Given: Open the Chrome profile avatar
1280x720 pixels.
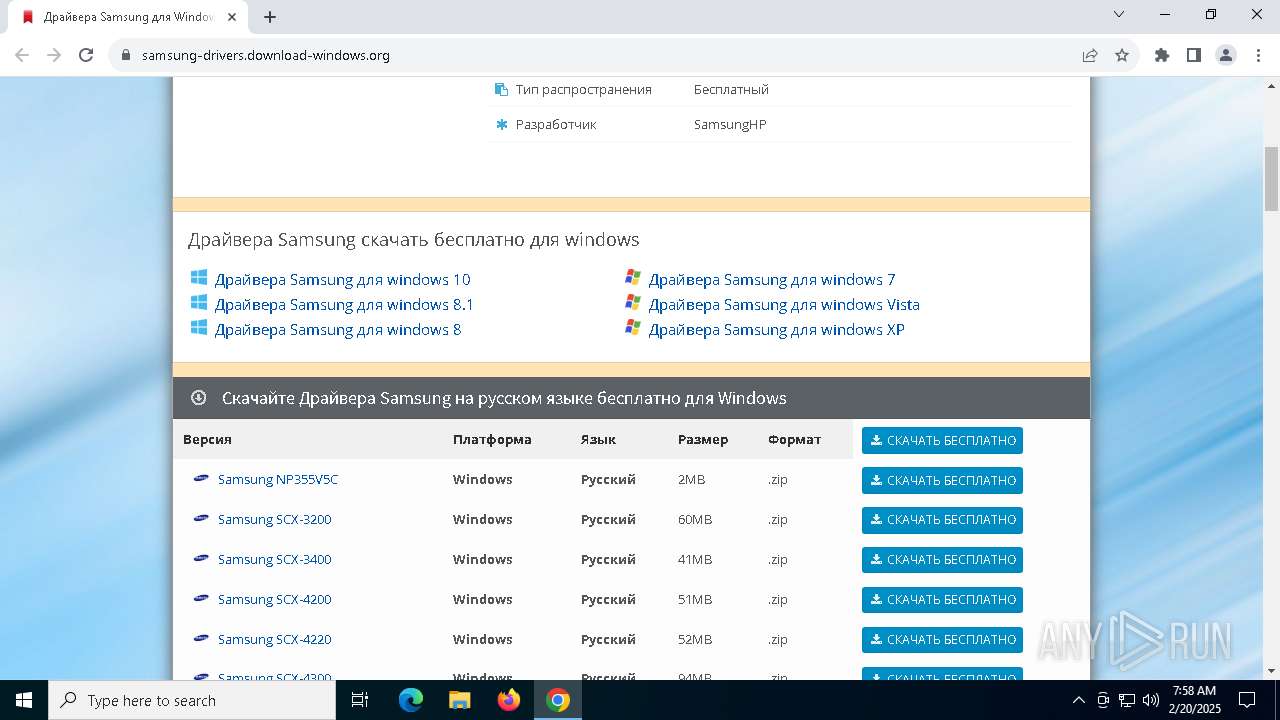Looking at the screenshot, I should coord(1226,55).
